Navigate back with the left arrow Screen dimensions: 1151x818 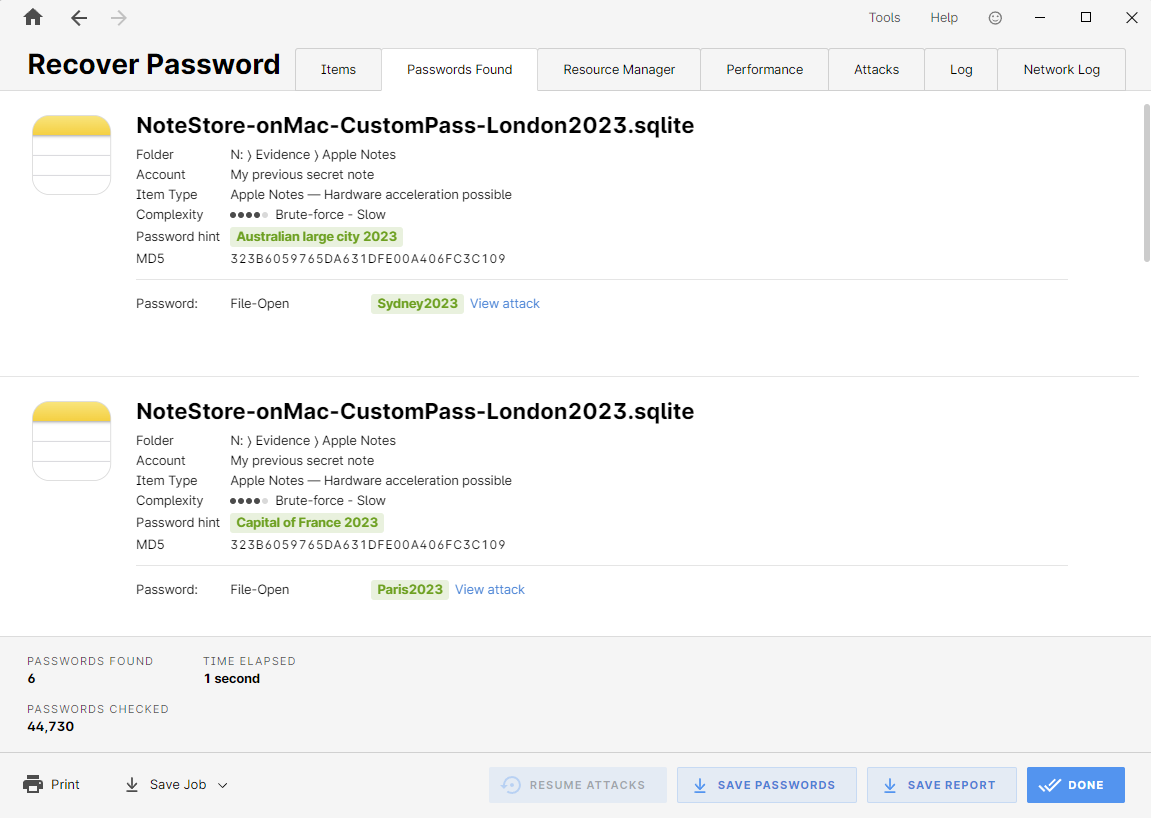[79, 18]
